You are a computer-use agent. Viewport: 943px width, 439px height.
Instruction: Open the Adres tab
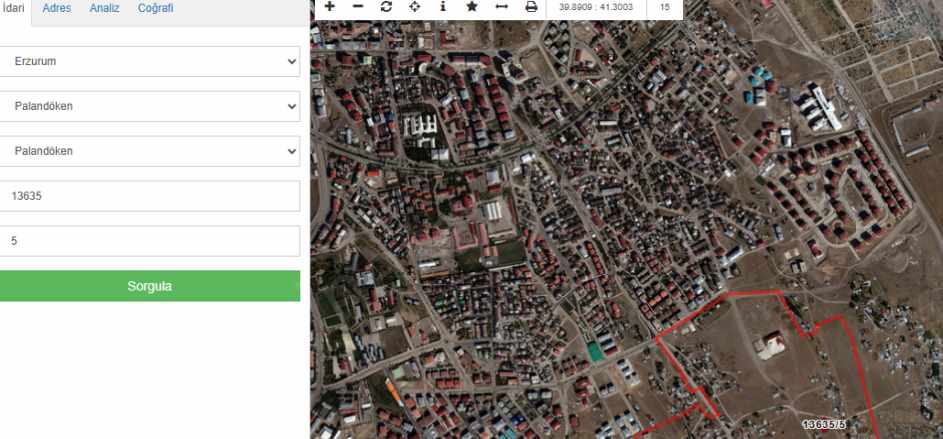pos(57,8)
